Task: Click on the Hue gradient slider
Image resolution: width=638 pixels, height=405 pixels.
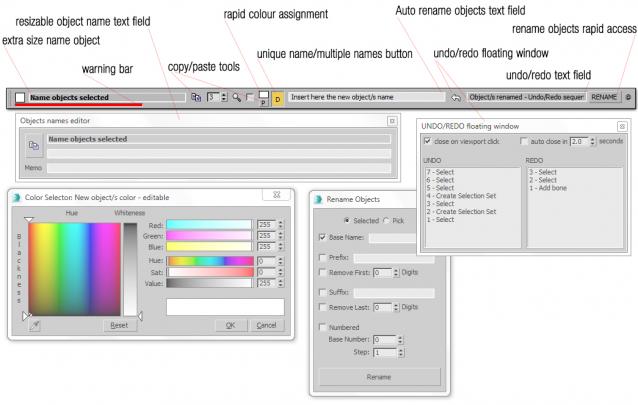Action: (209, 260)
